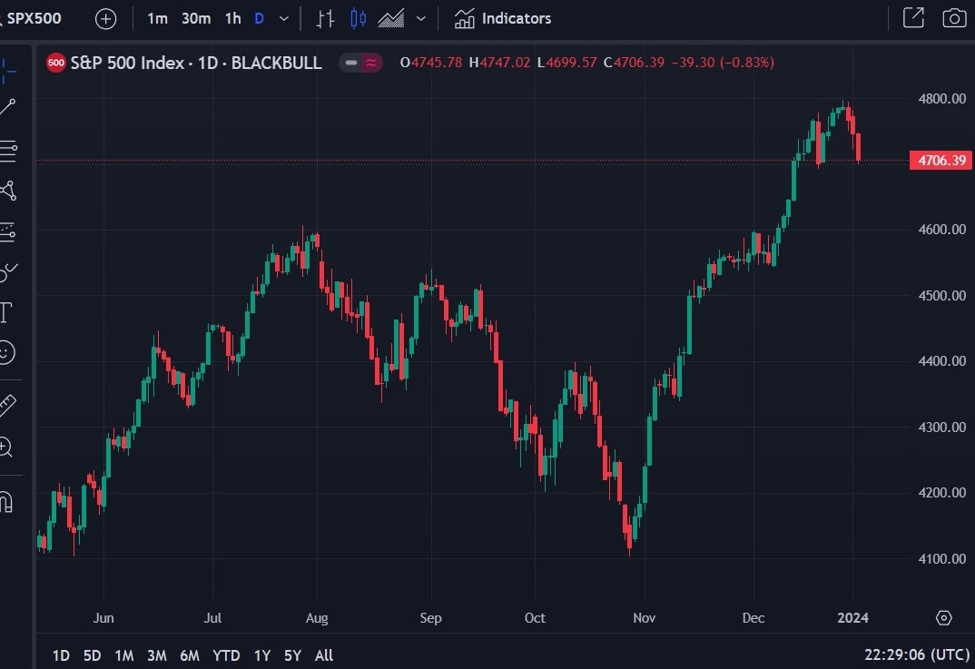Viewport: 975px width, 669px height.
Task: Activate the zoom in tool
Action: pyautogui.click(x=6, y=447)
